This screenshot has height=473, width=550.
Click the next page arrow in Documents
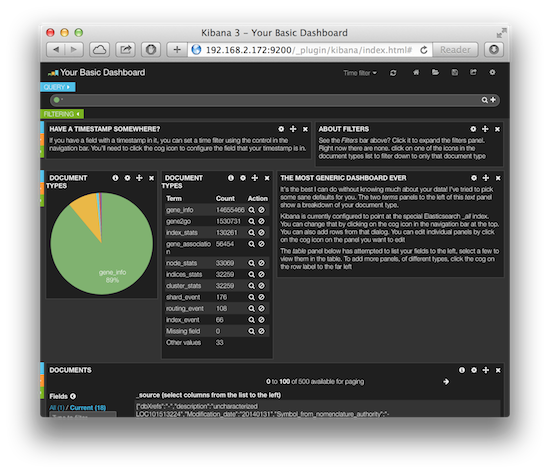point(446,381)
